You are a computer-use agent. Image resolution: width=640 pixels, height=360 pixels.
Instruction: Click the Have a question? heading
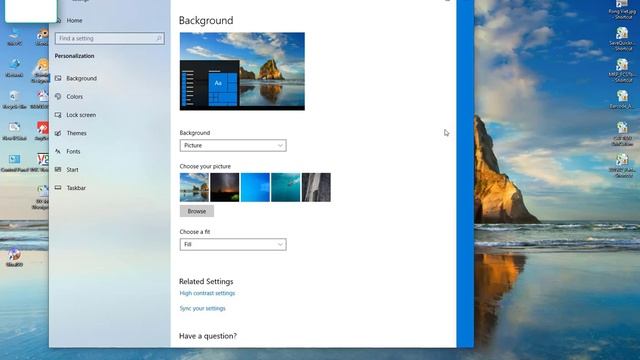pyautogui.click(x=208, y=336)
